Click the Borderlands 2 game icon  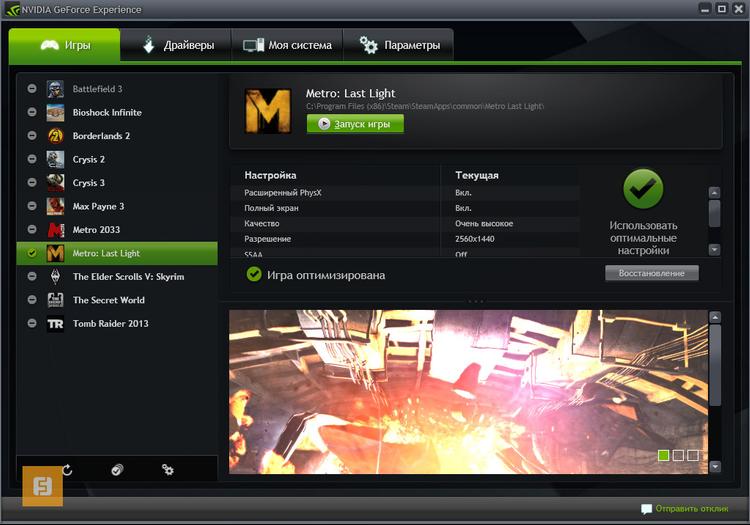pyautogui.click(x=55, y=136)
